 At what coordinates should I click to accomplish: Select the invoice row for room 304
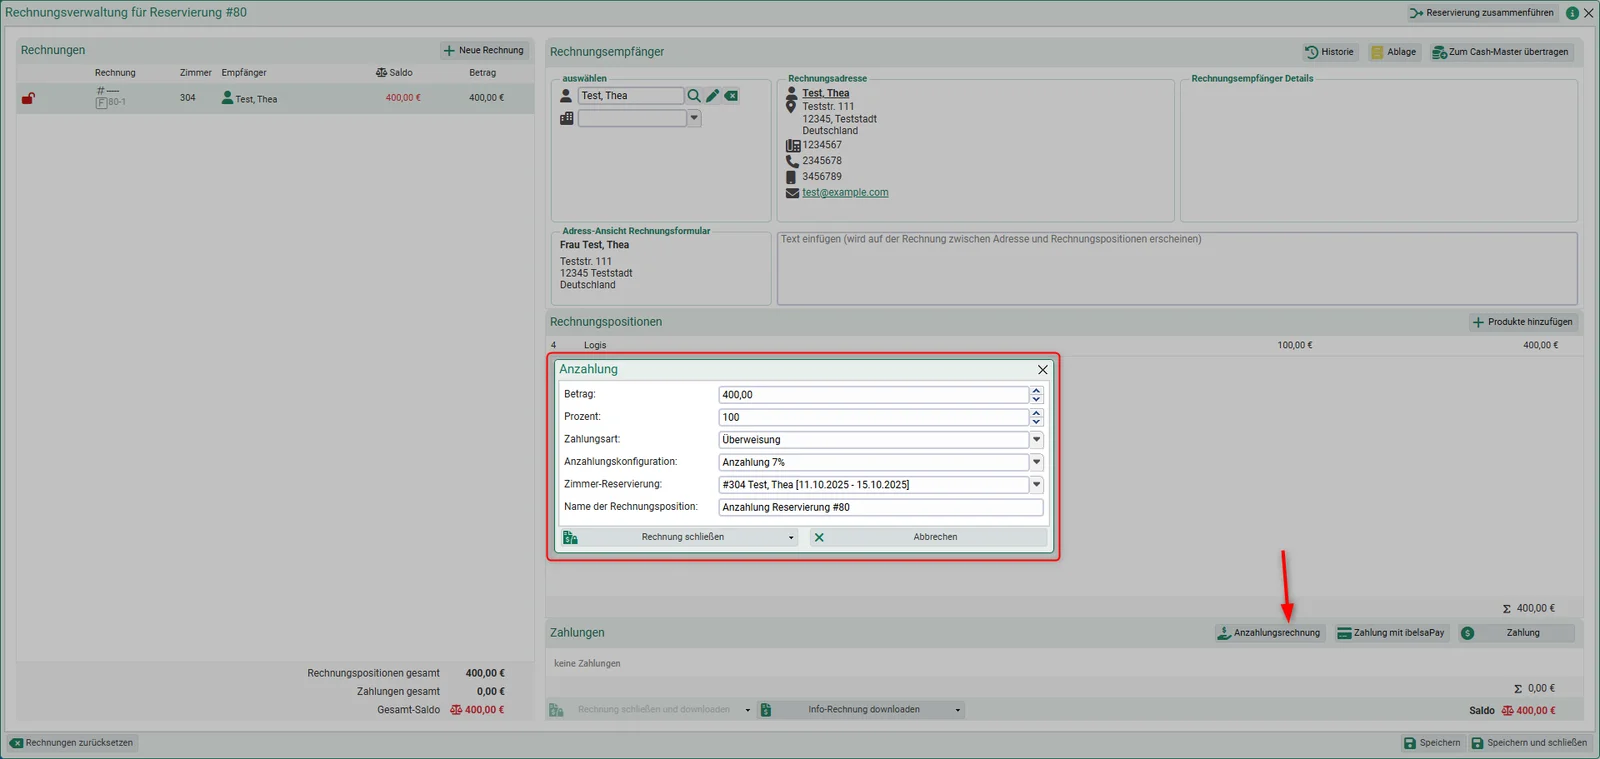pos(275,98)
